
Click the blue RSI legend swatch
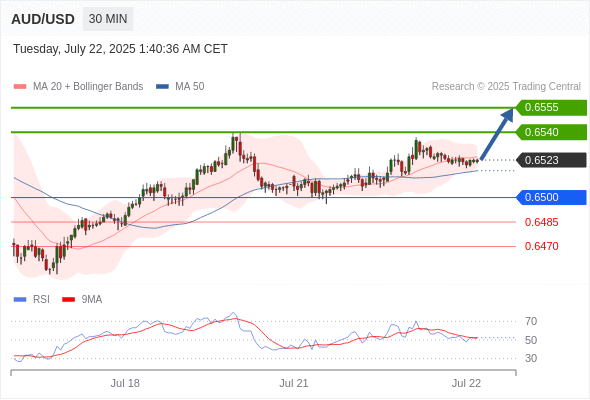point(20,300)
